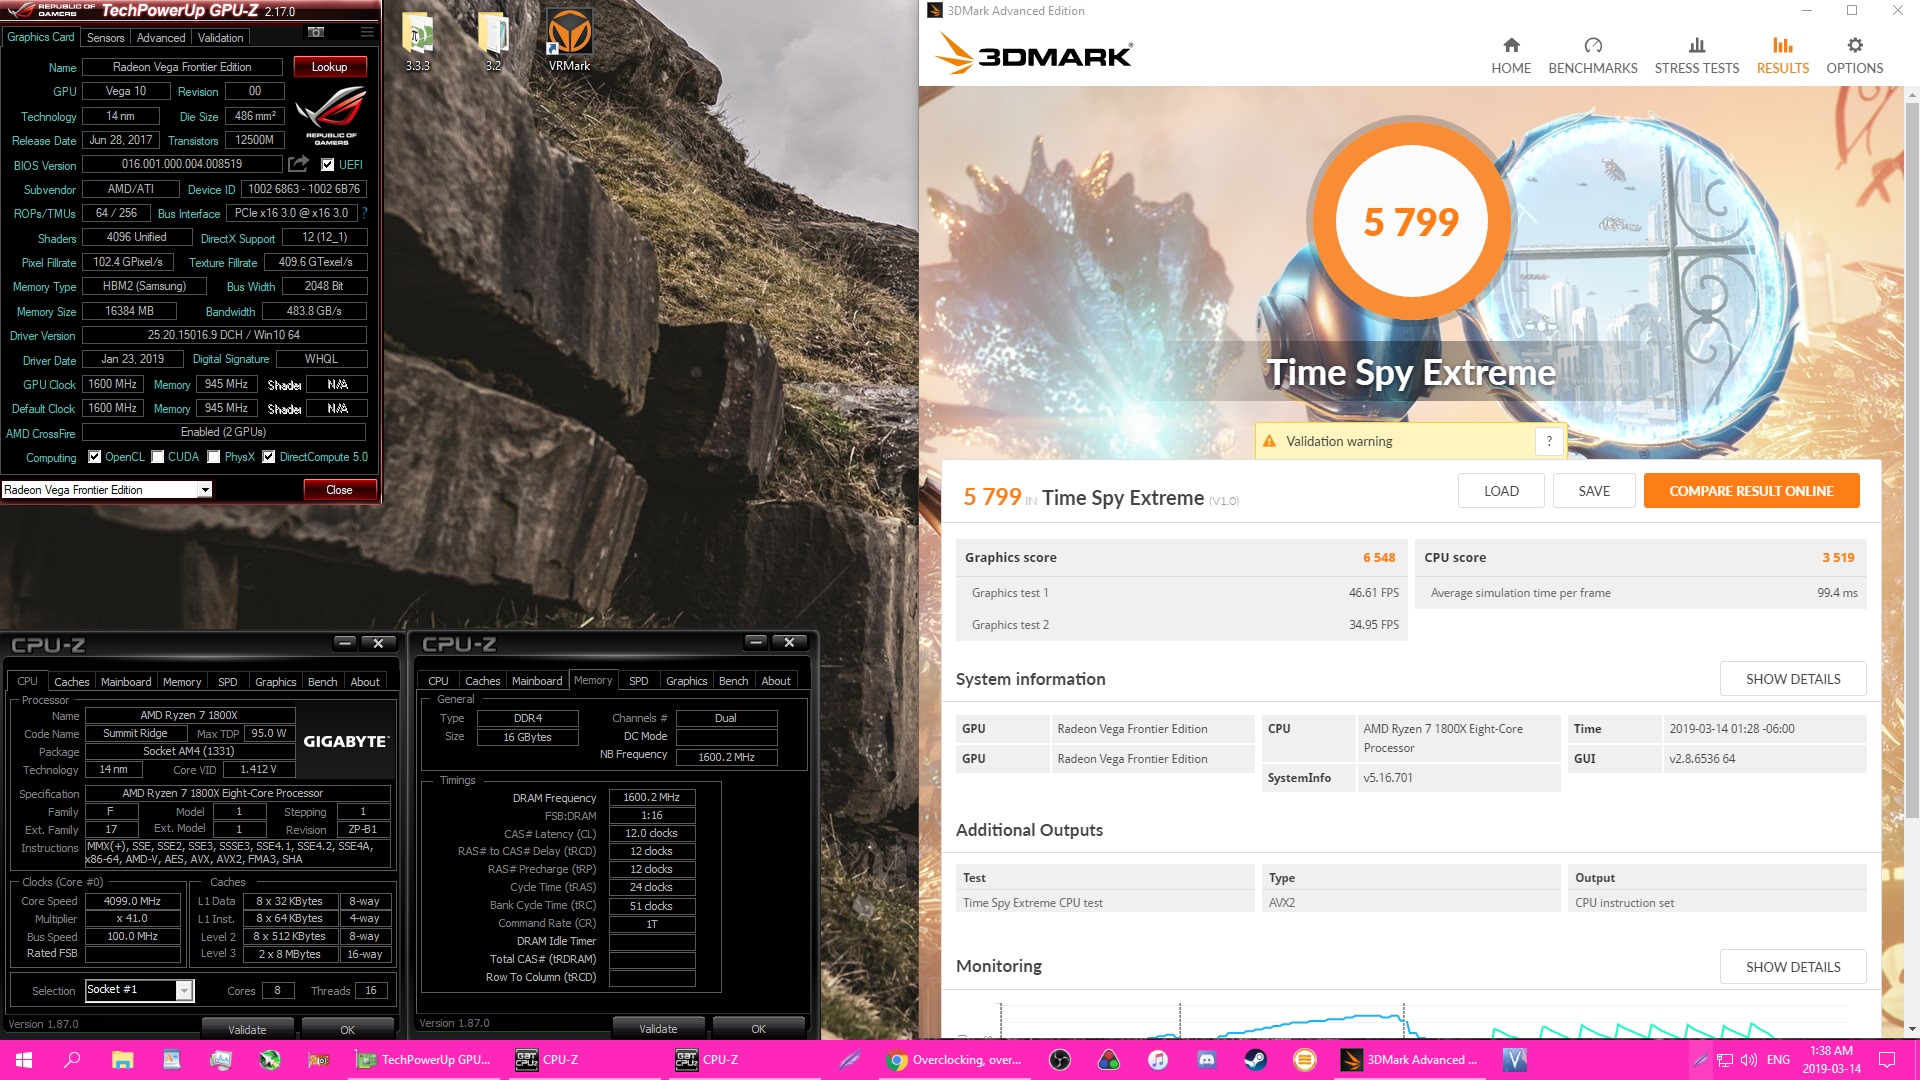Open the Radeon Vega Frontier Edition GPU dropdown

click(x=106, y=490)
